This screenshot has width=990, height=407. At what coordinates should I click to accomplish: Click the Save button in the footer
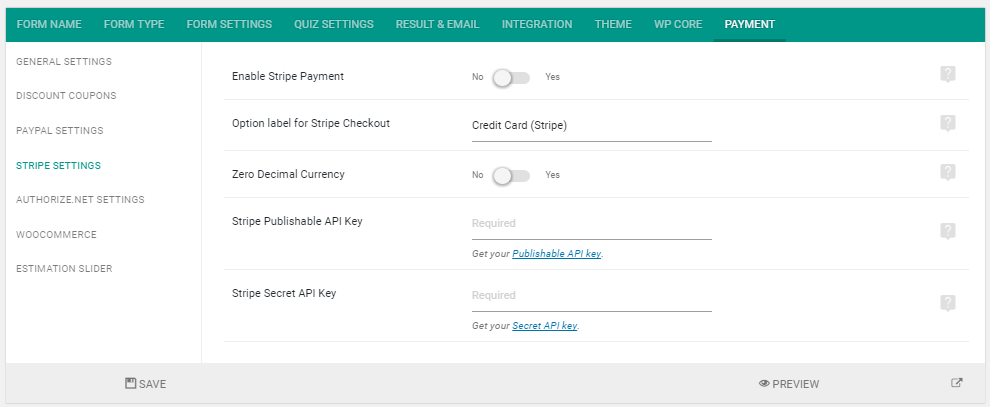(x=146, y=384)
